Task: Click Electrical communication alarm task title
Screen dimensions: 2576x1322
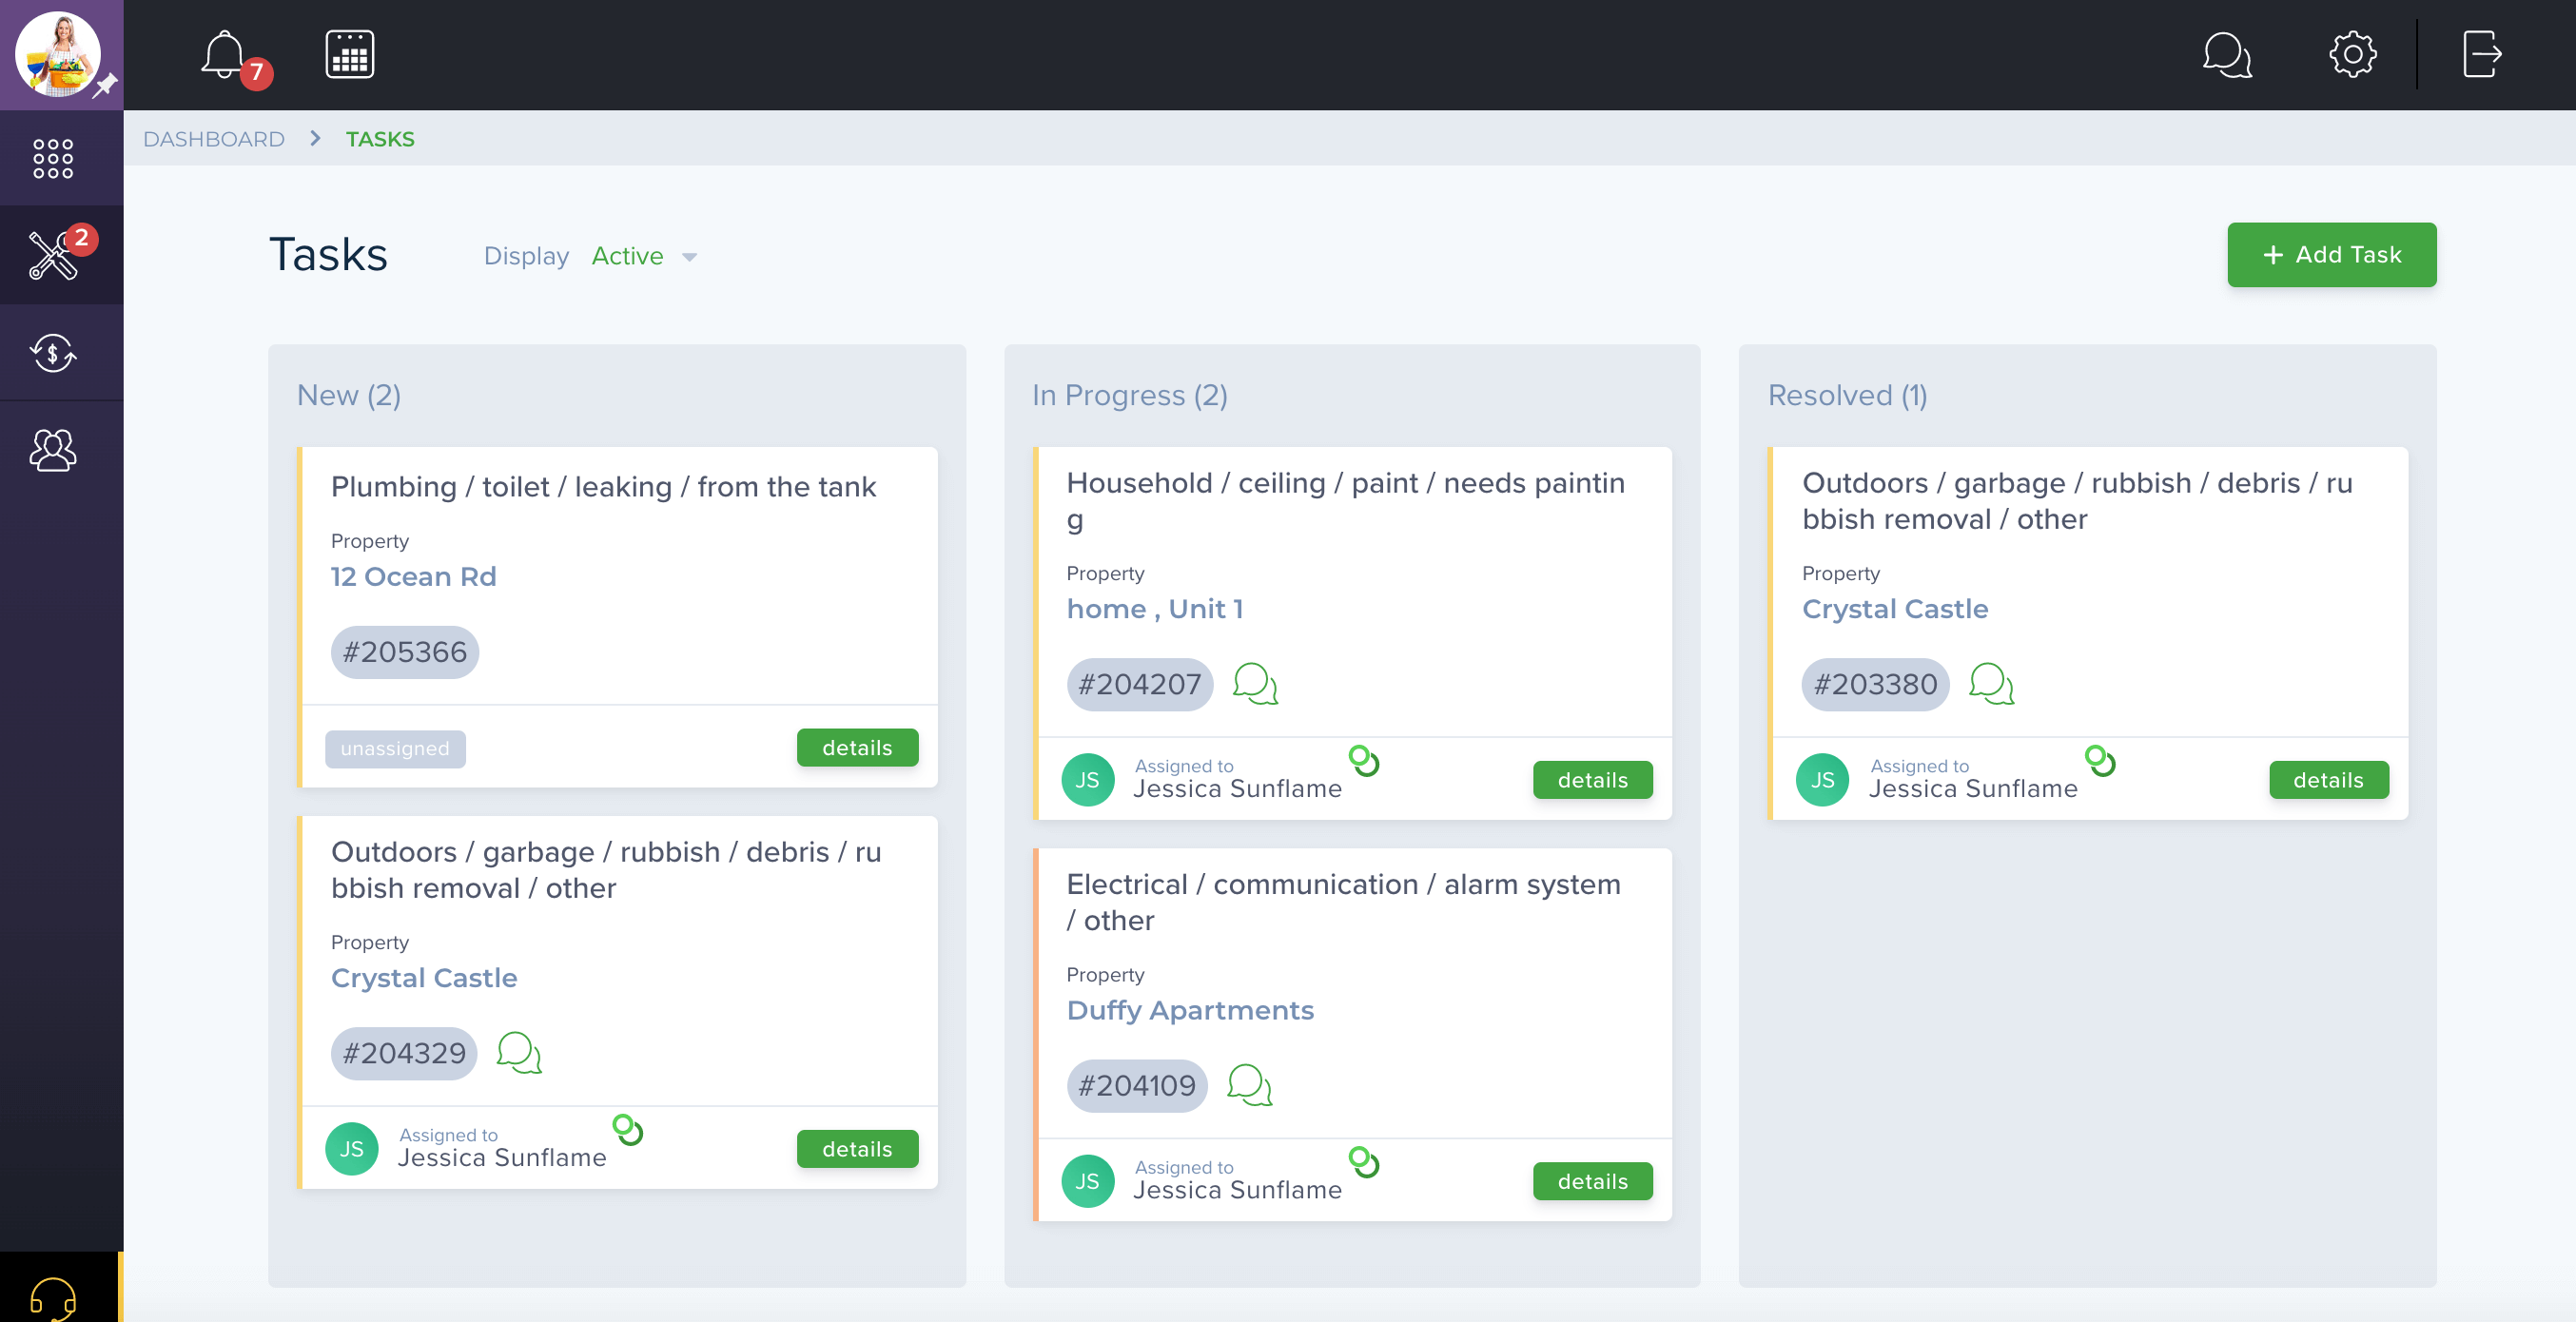Action: tap(1343, 902)
